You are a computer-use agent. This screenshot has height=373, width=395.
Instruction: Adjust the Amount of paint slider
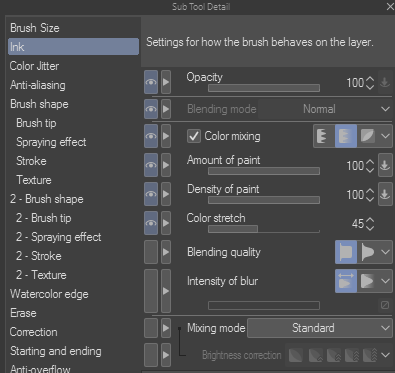264,171
